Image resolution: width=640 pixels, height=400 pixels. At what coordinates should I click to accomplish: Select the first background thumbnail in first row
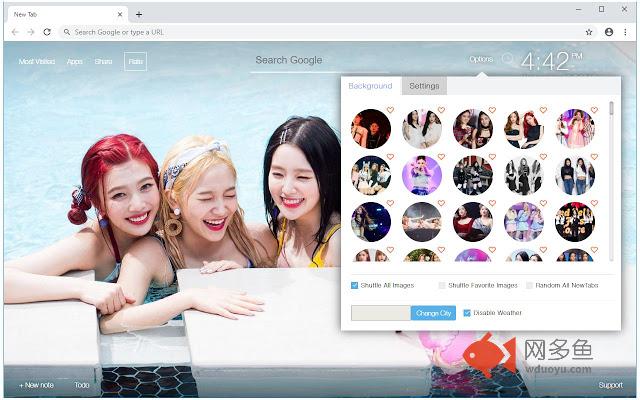pos(371,129)
